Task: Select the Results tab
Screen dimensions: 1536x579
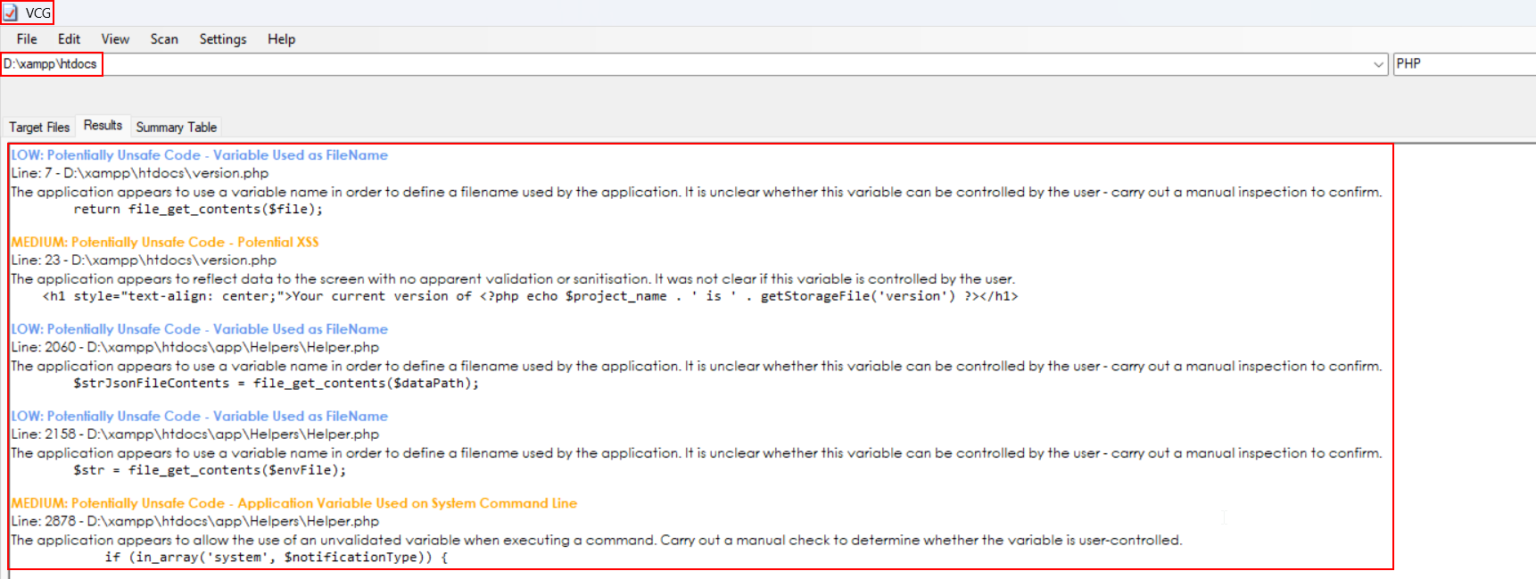Action: click(103, 126)
